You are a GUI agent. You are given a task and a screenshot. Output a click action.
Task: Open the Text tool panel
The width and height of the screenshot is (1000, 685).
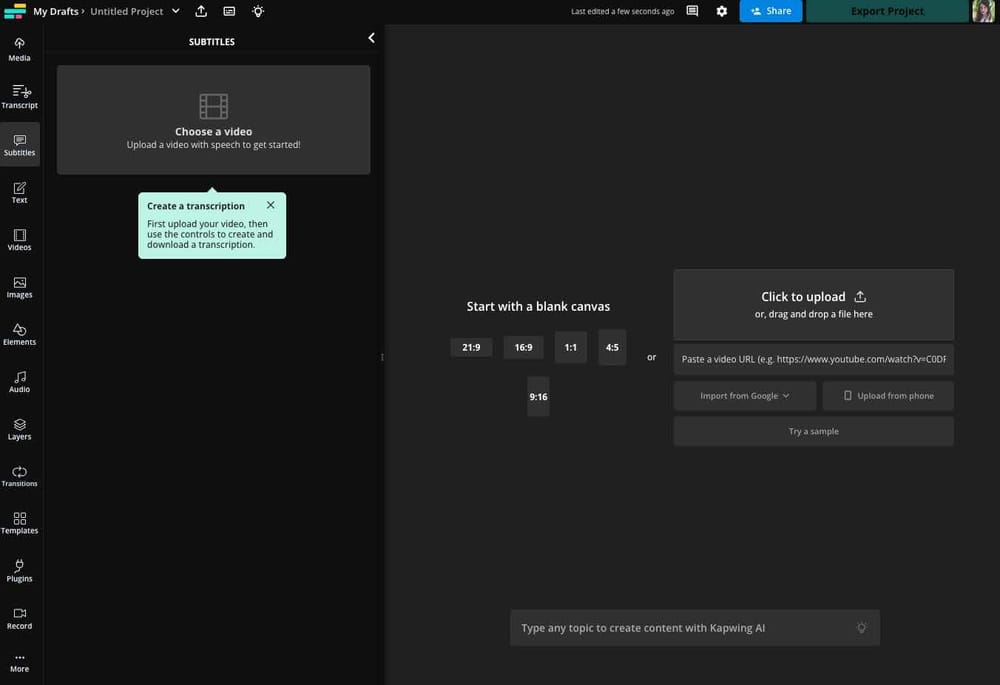pyautogui.click(x=19, y=191)
